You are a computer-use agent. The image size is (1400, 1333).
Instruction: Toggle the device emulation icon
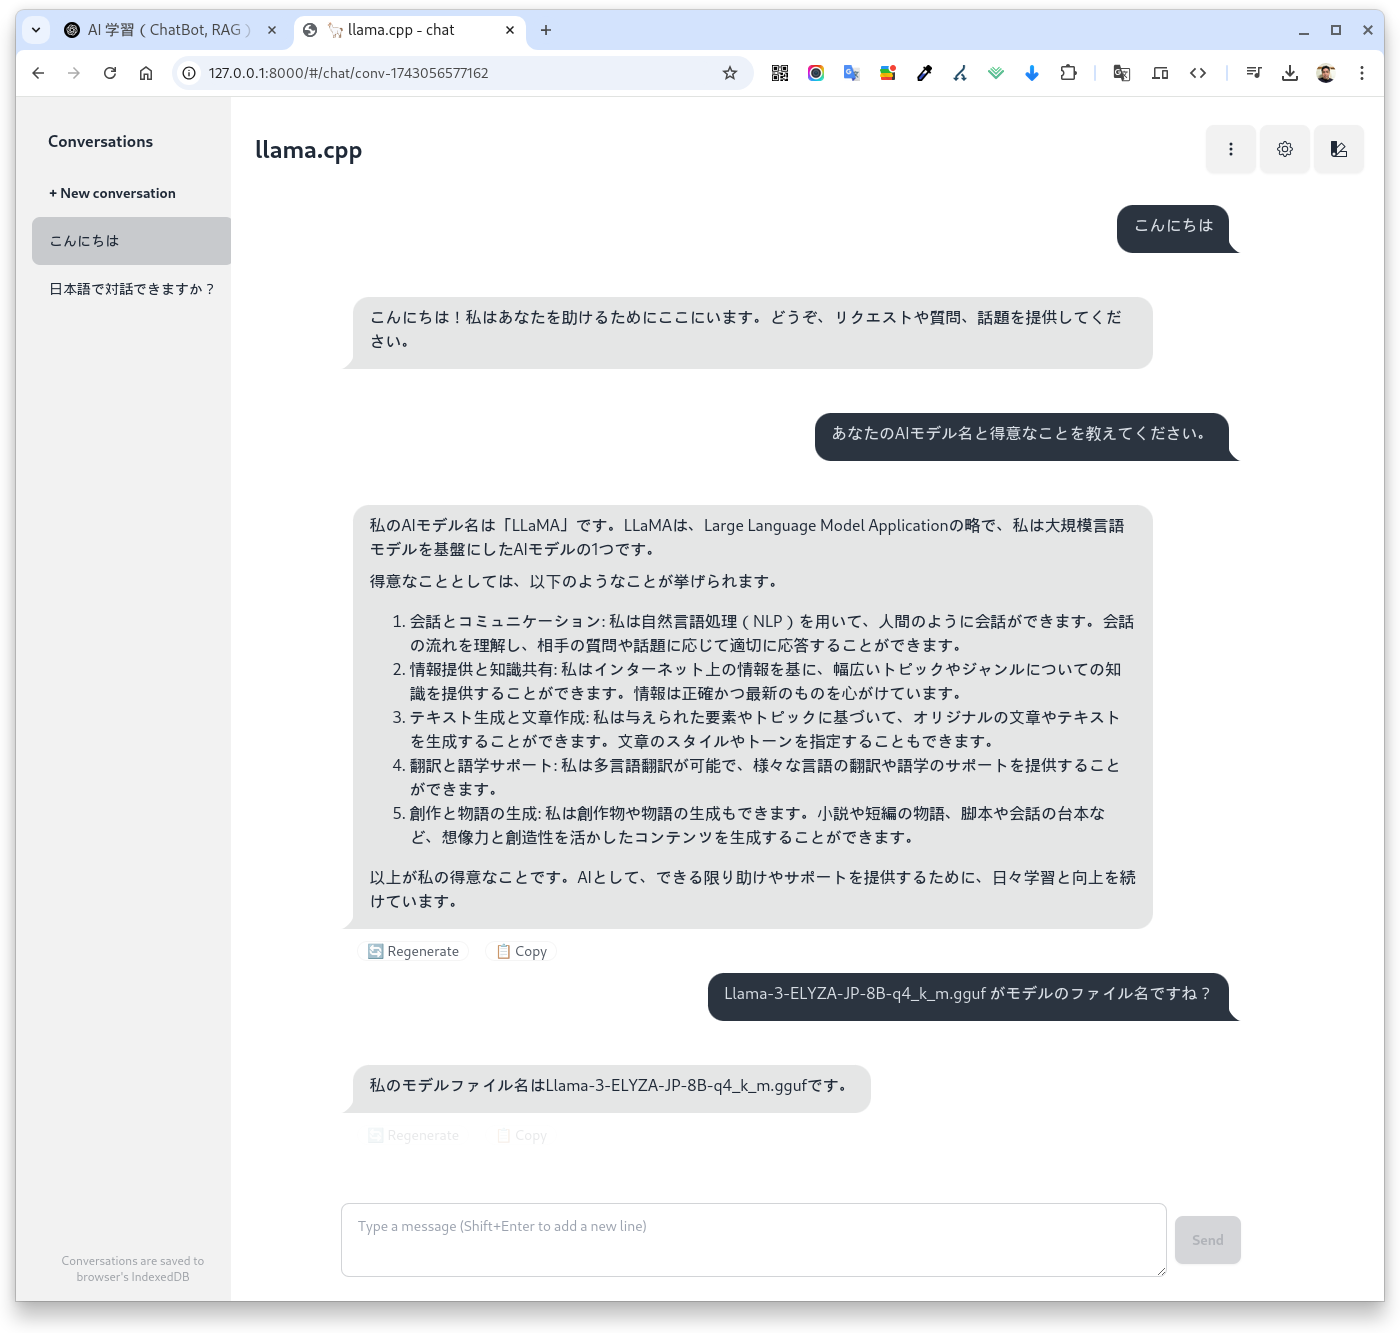(1160, 73)
